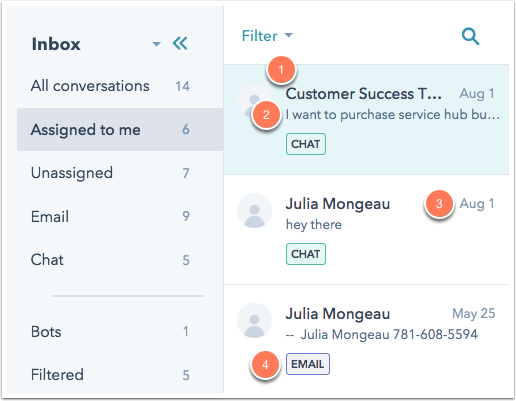Collapse the inbox sidebar with double chevron

pyautogui.click(x=180, y=43)
